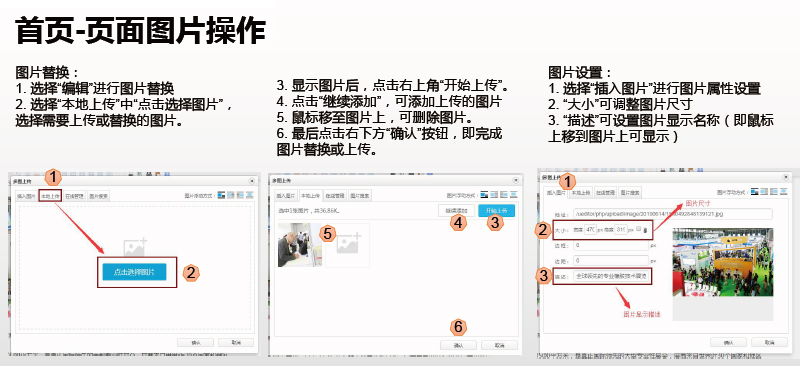Click the 边距 margin field

610,260
